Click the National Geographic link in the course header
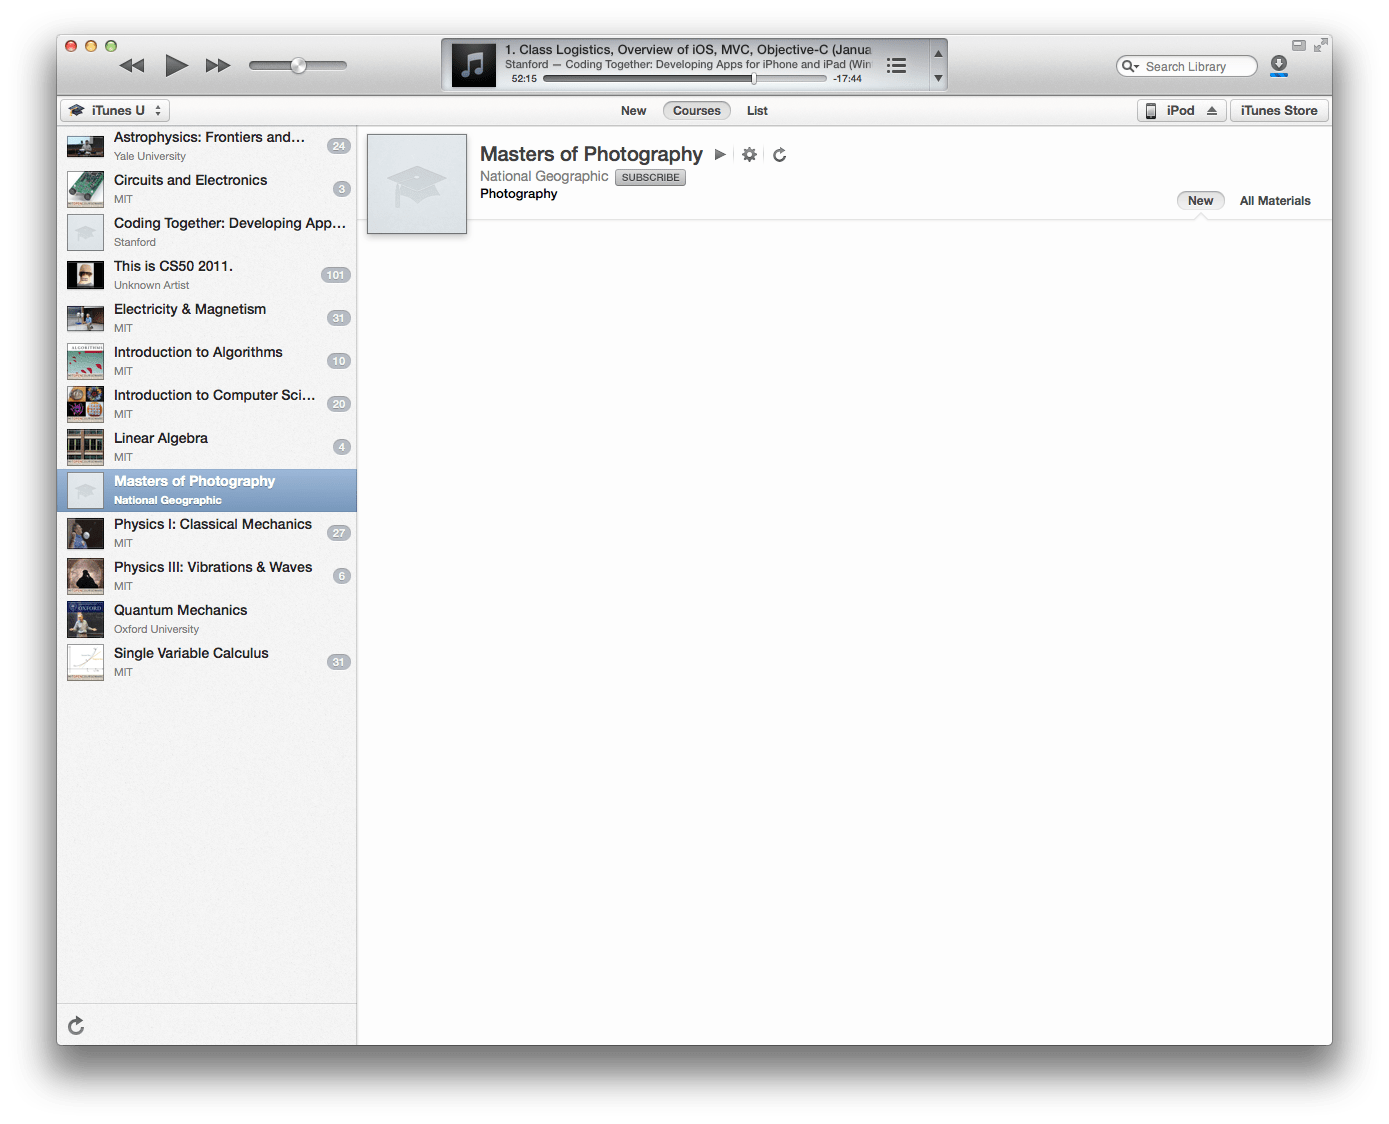1389x1124 pixels. (x=544, y=177)
